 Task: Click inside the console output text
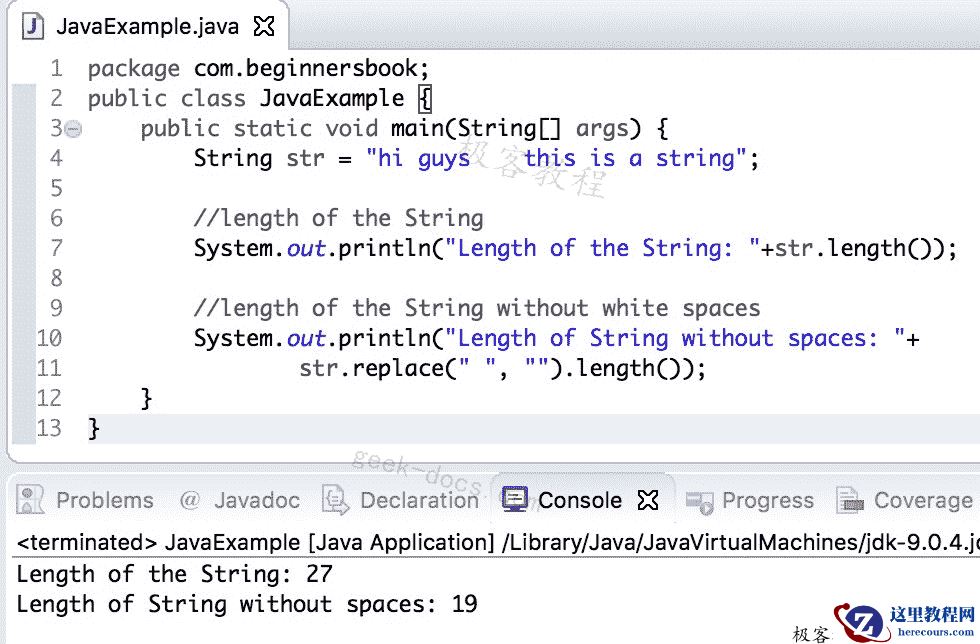[200, 590]
